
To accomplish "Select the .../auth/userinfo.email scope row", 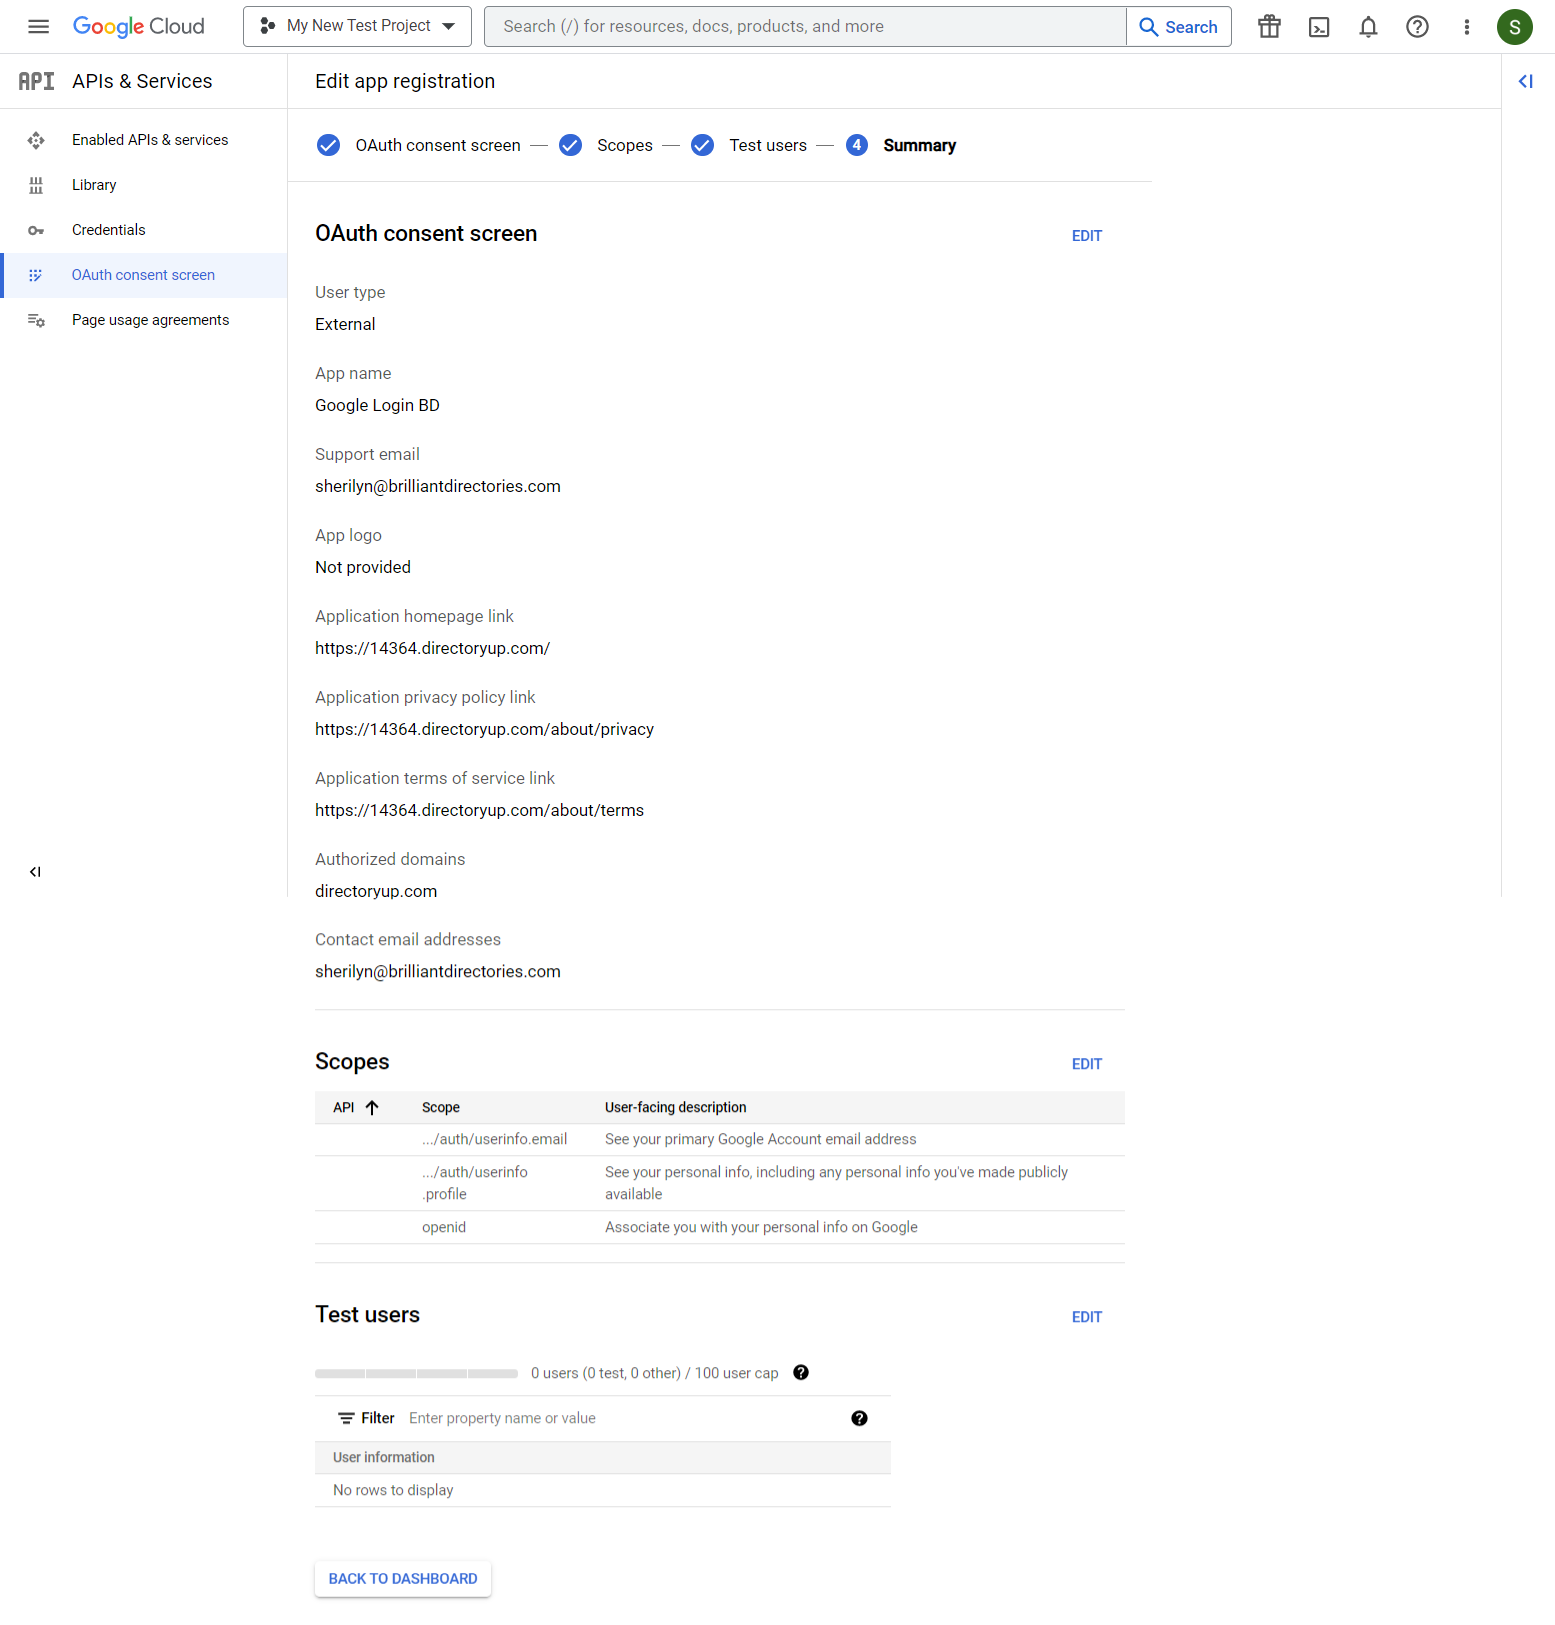I will 720,1140.
